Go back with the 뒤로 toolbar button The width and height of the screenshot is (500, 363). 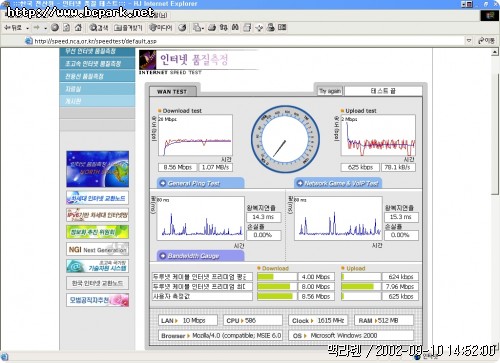tap(13, 28)
